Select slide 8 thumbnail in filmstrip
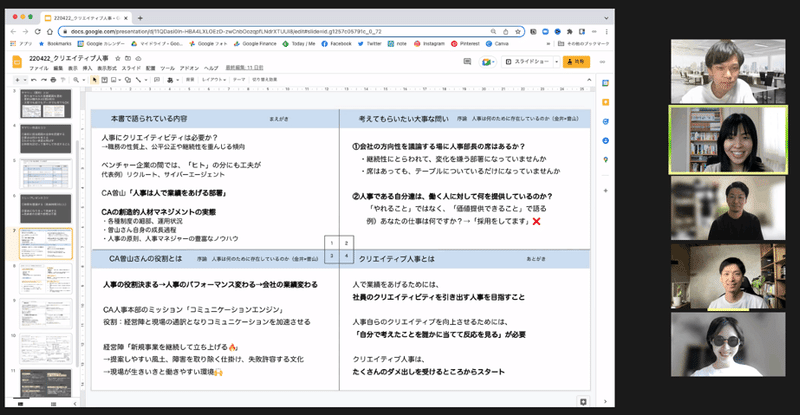This screenshot has height=415, width=800. [x=46, y=278]
